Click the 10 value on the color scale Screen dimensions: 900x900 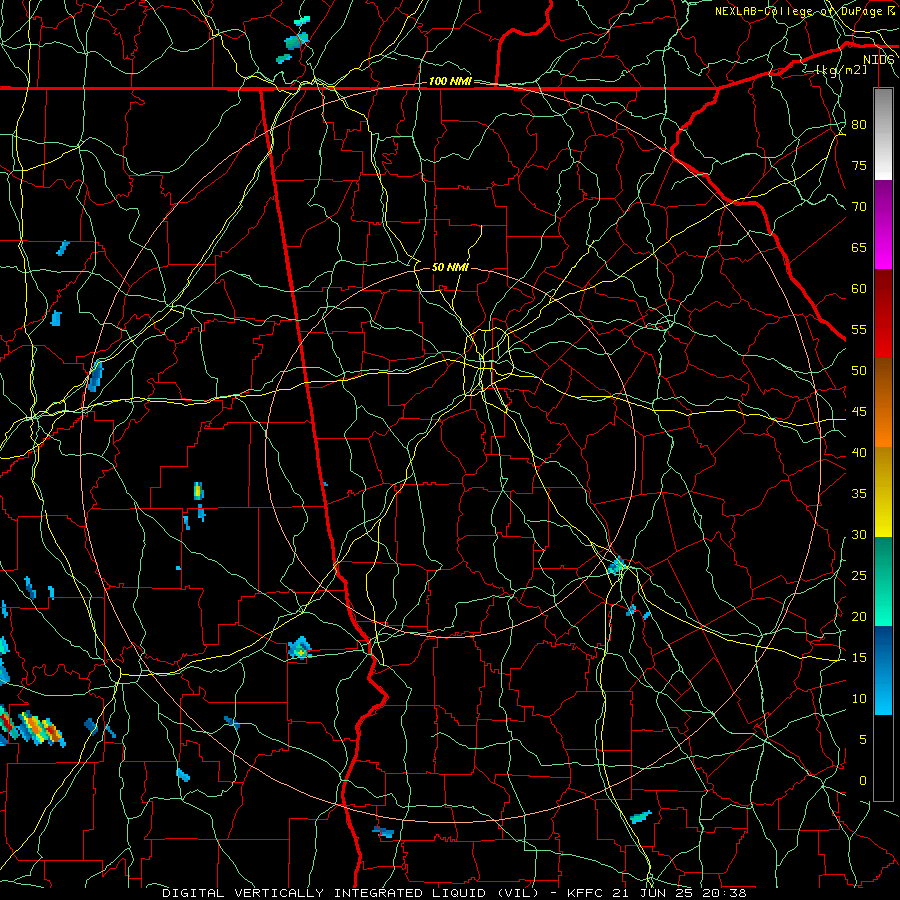click(x=859, y=699)
